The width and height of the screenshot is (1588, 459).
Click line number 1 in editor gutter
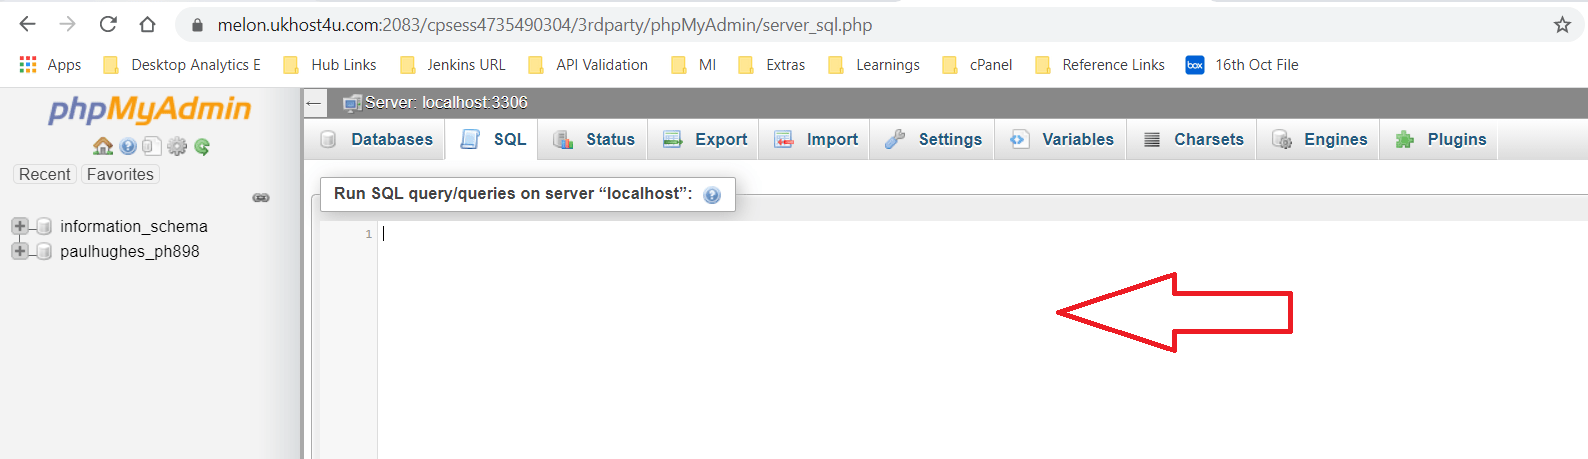(x=368, y=234)
